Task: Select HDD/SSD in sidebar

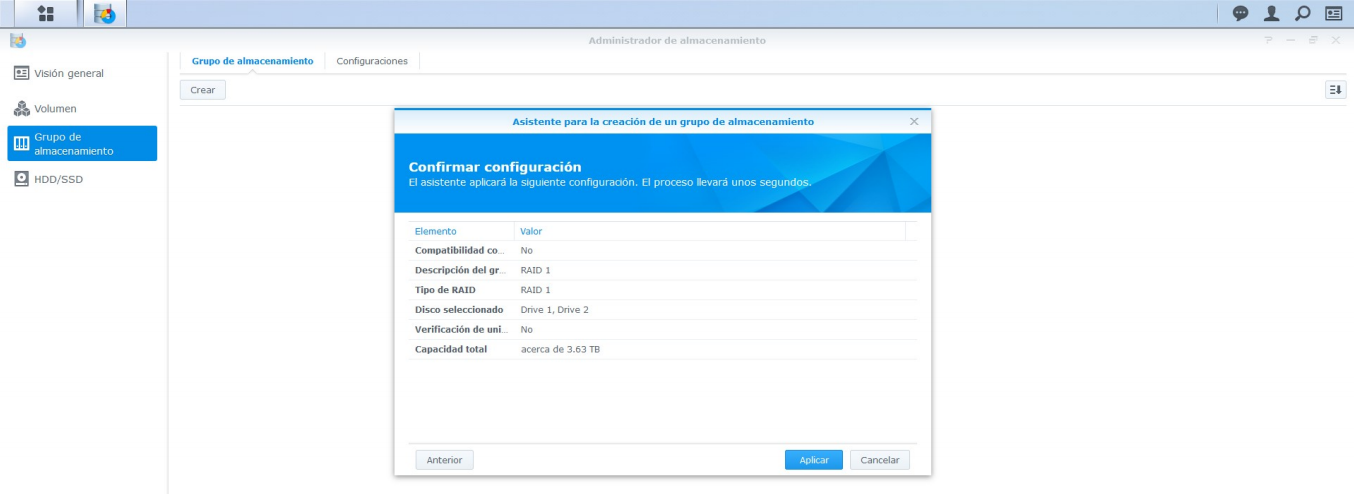Action: [x=82, y=179]
